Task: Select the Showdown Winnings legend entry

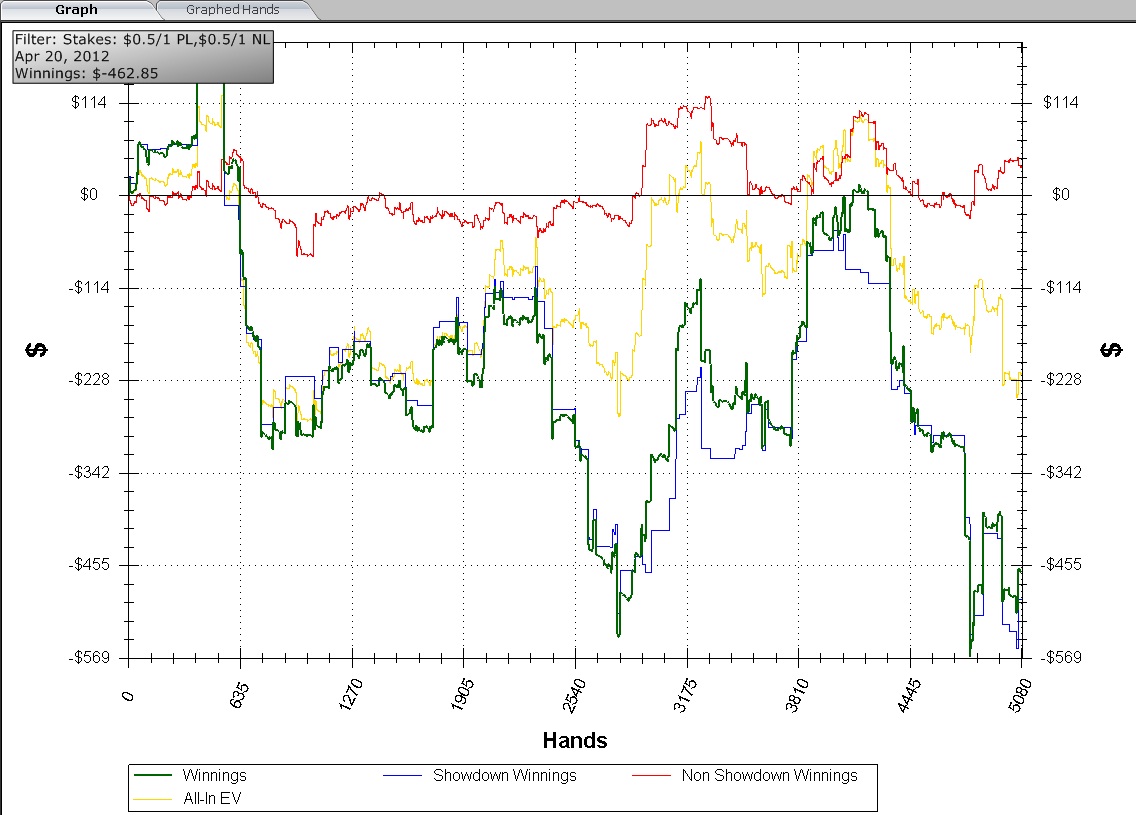Action: [504, 775]
